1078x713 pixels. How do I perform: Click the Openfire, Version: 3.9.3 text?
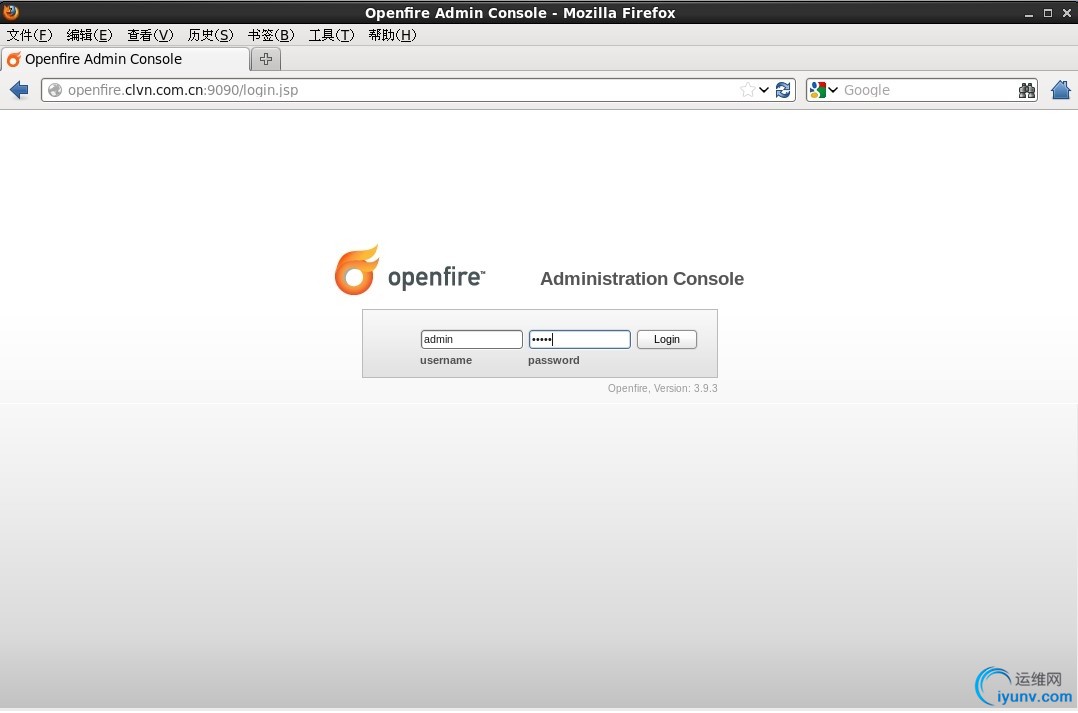pyautogui.click(x=663, y=388)
